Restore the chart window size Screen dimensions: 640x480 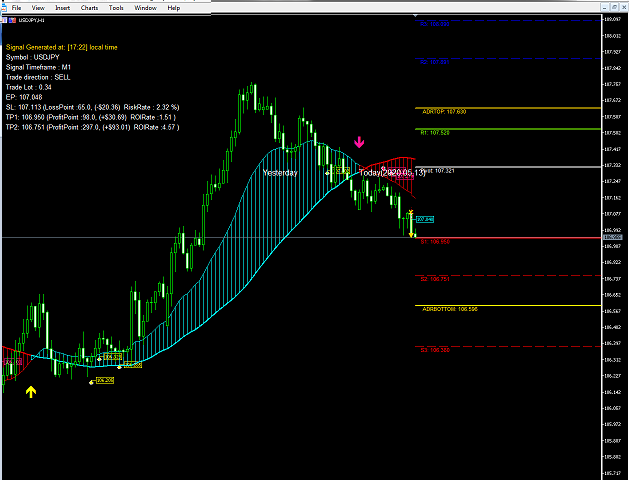(614, 7)
